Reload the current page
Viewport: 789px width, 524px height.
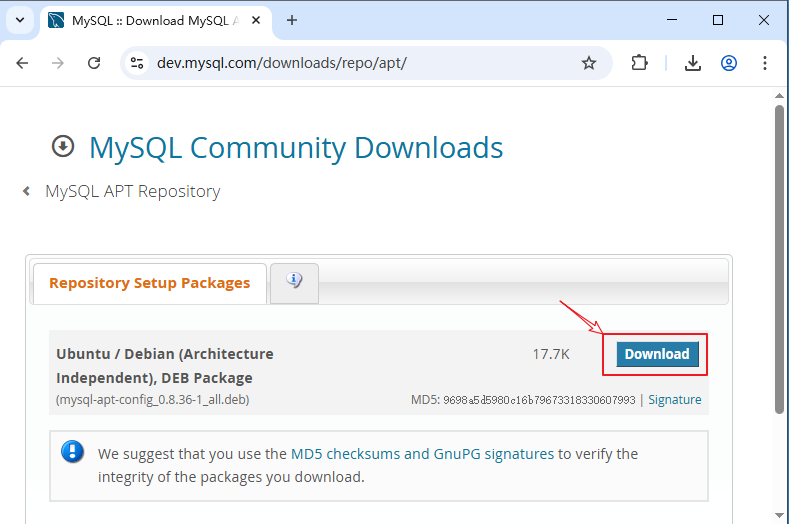94,63
